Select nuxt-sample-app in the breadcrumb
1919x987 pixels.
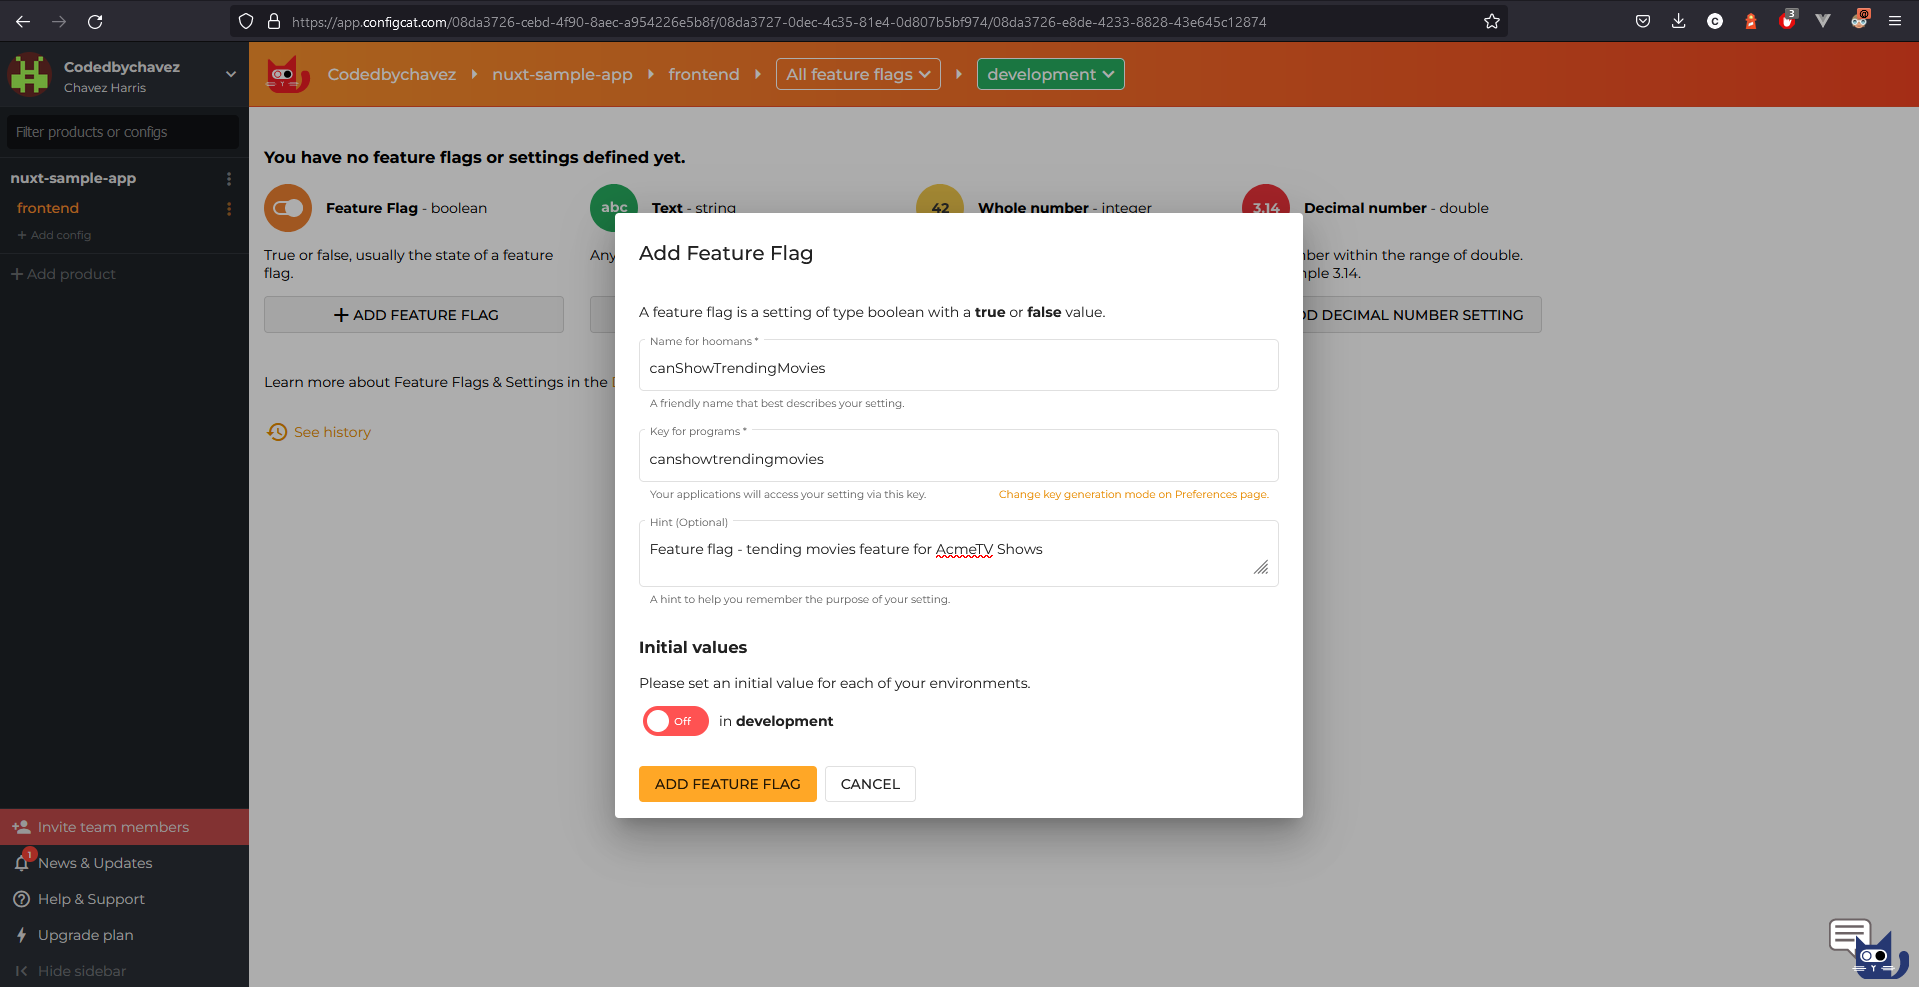pyautogui.click(x=562, y=74)
